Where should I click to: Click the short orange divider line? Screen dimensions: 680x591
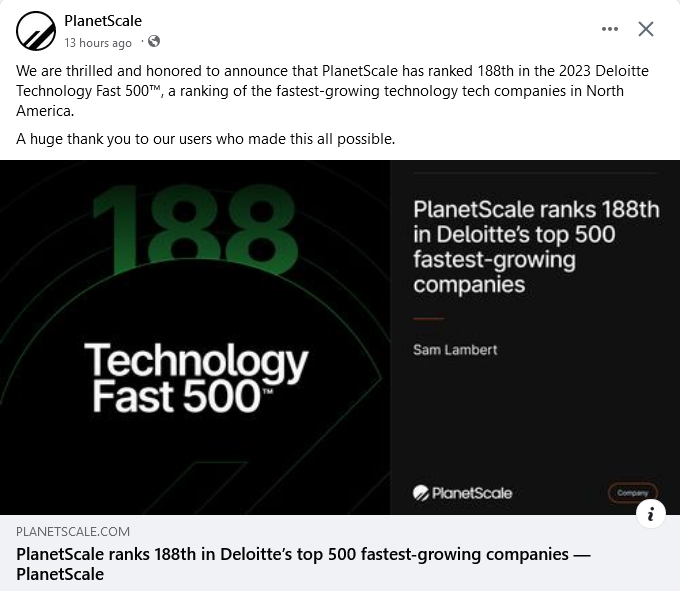pos(428,319)
